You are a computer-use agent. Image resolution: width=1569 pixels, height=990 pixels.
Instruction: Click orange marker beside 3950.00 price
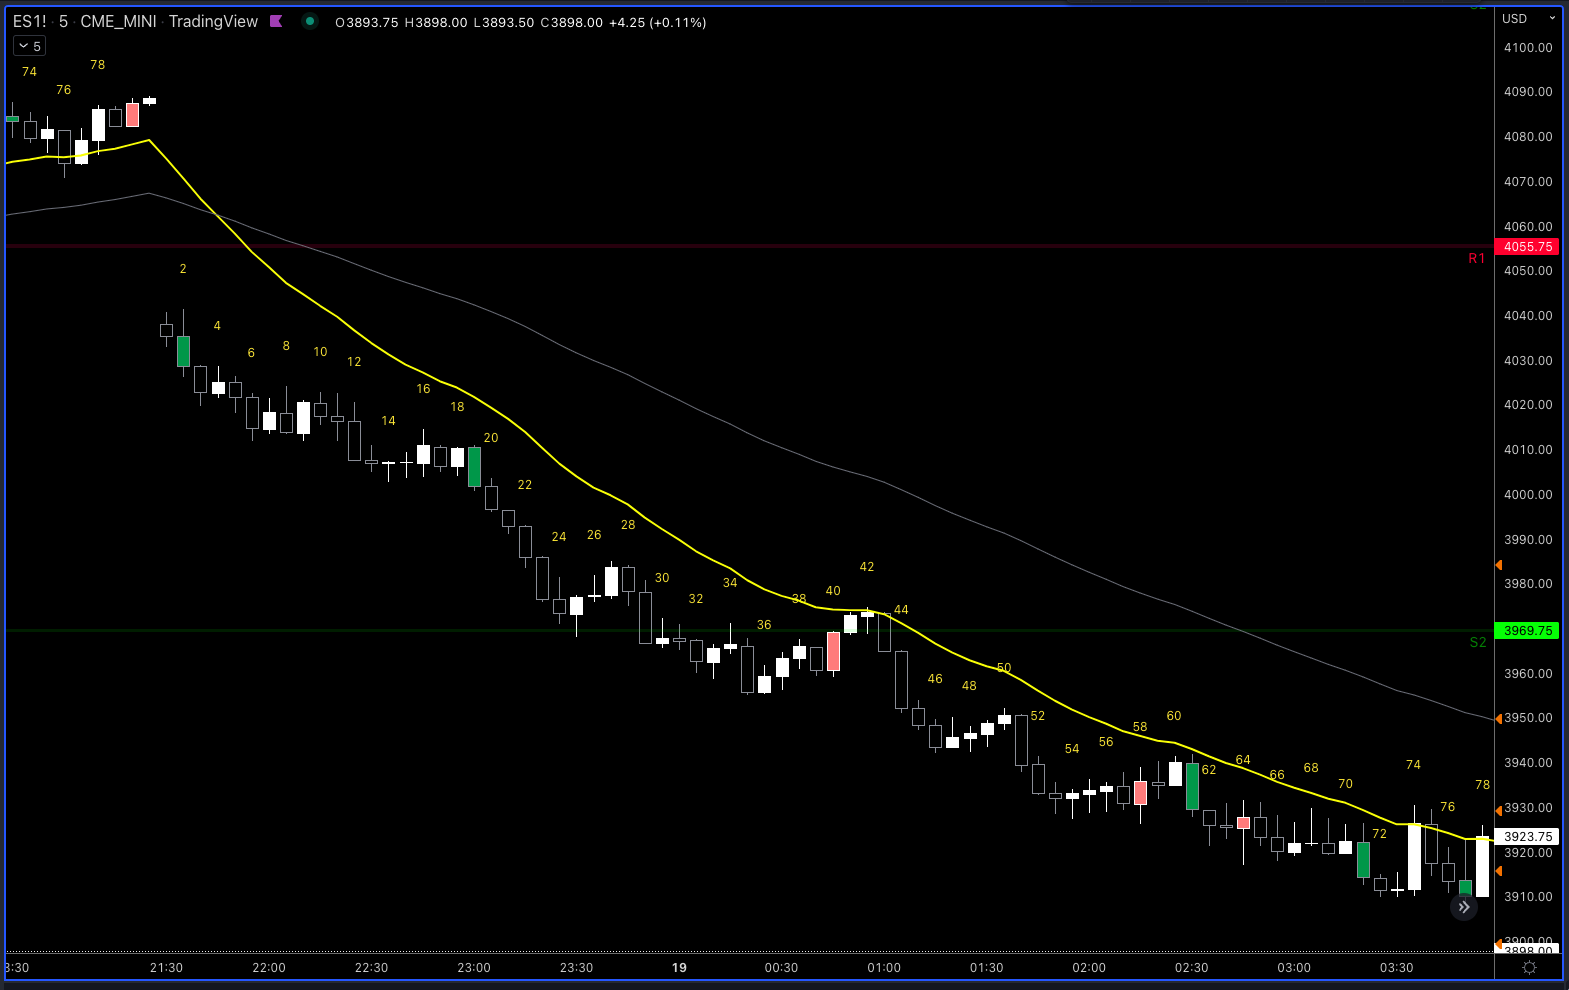tap(1498, 719)
